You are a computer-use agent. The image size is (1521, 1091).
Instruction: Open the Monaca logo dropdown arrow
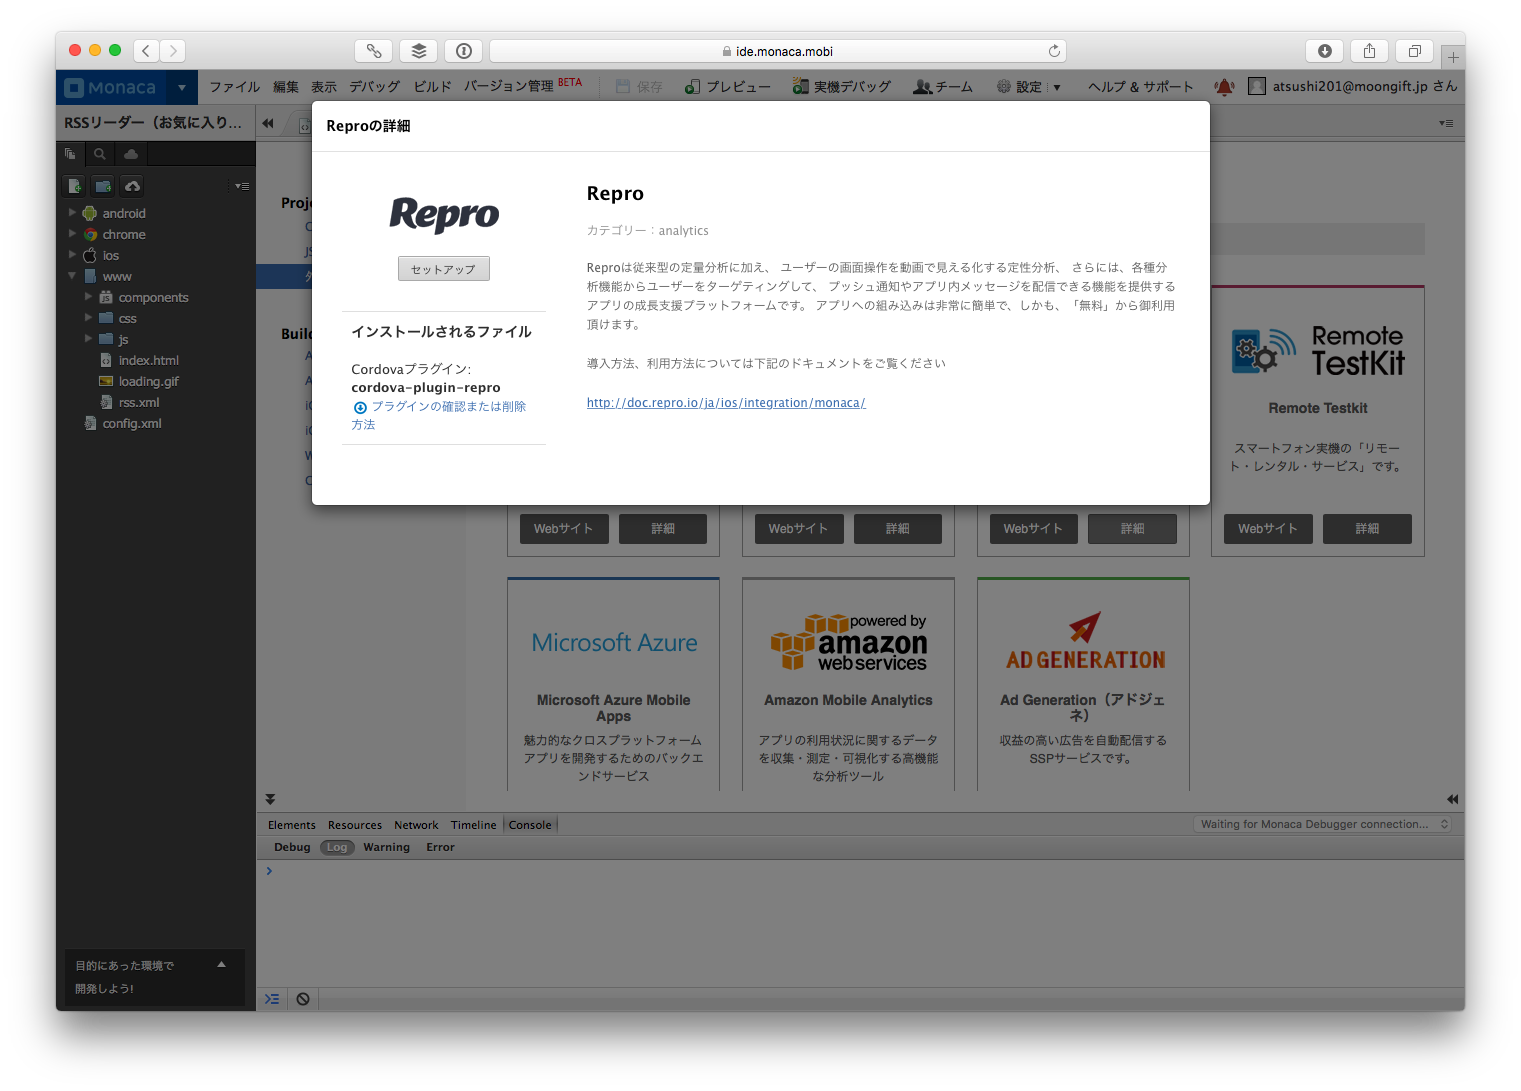182,87
